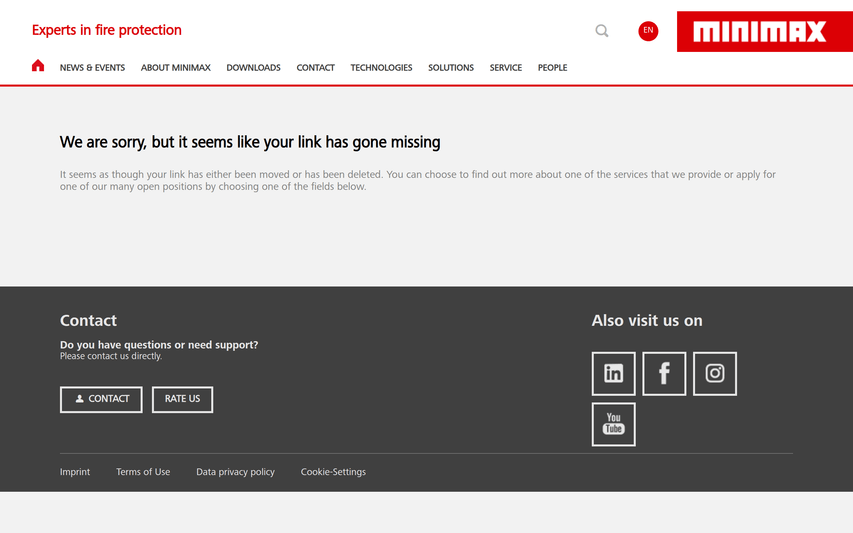Screen dimensions: 853x533
Task: Click the red home icon
Action: point(38,67)
